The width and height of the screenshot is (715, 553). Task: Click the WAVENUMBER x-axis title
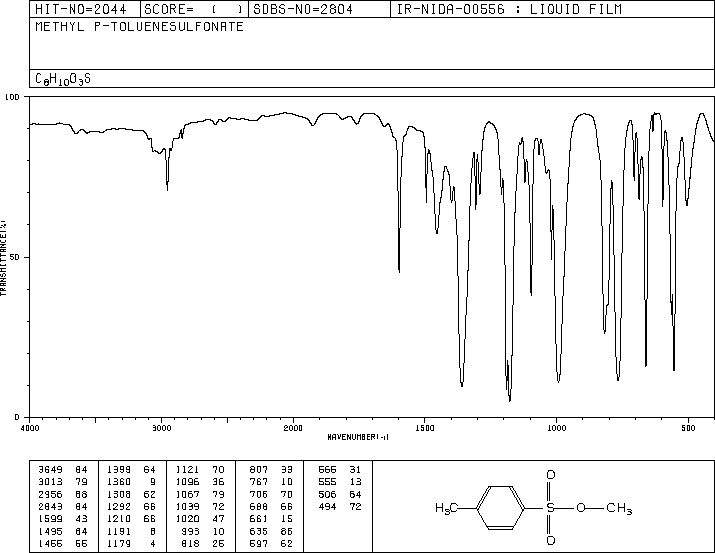(358, 437)
